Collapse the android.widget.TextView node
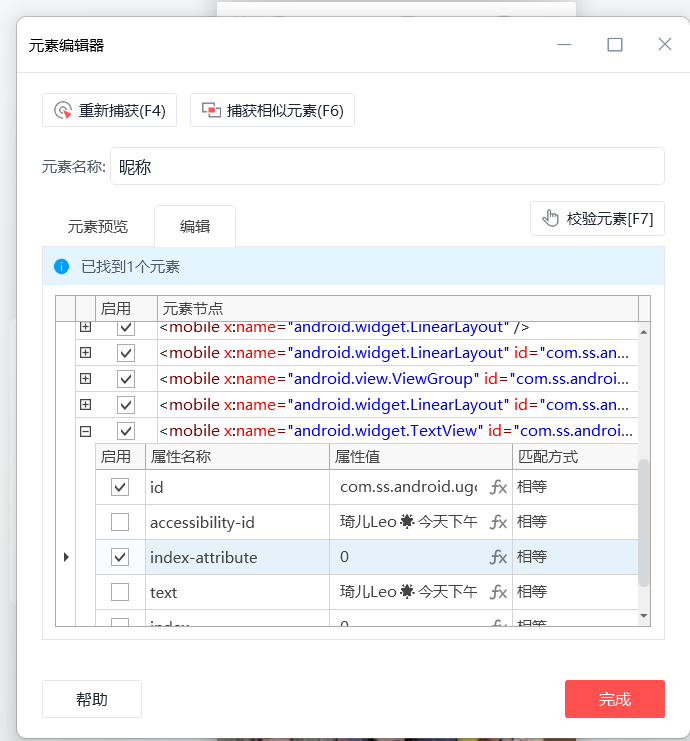Viewport: 690px width, 741px height. click(x=85, y=431)
